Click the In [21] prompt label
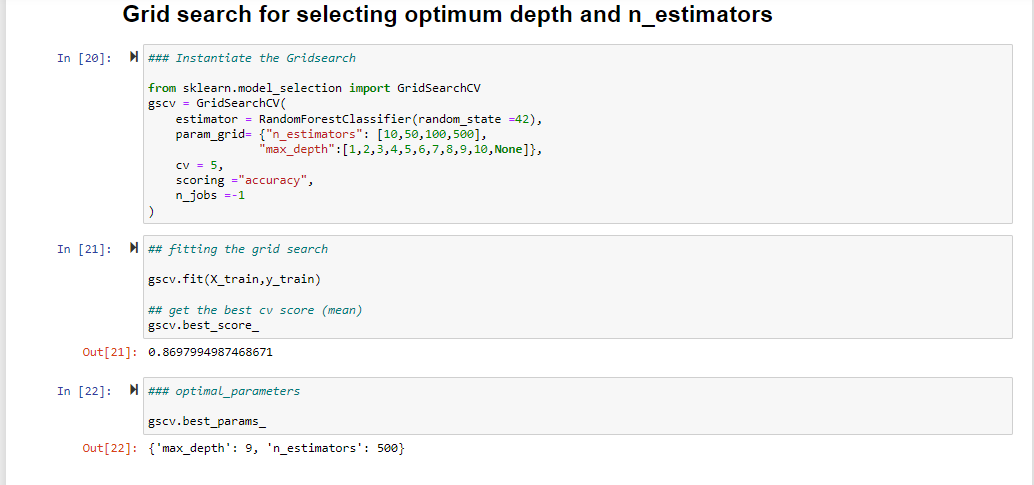 pos(85,248)
